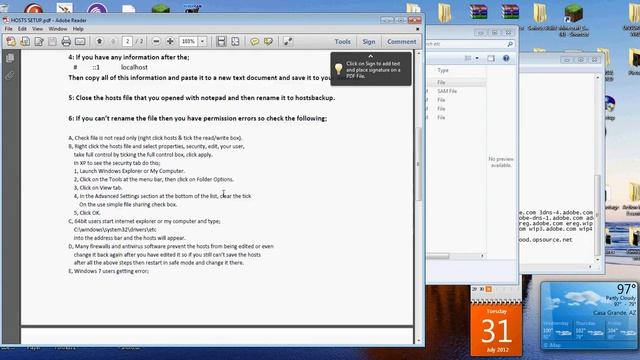
Task: Open Explorer help via question mark icon
Action: click(506, 58)
